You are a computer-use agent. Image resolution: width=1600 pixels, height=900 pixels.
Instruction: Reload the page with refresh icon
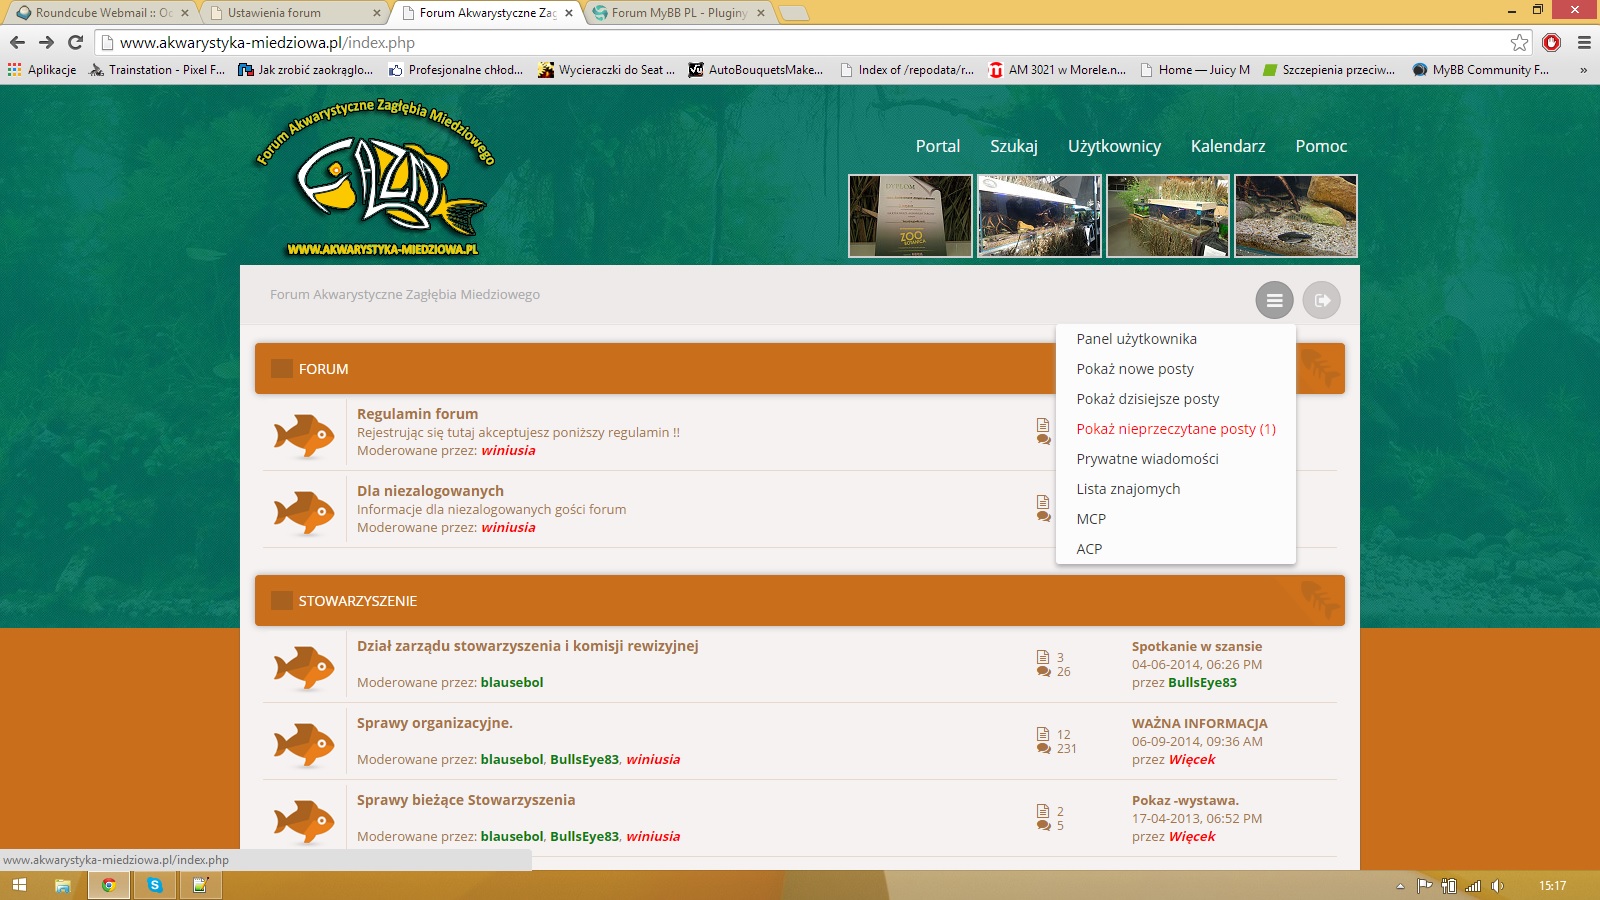(x=75, y=42)
